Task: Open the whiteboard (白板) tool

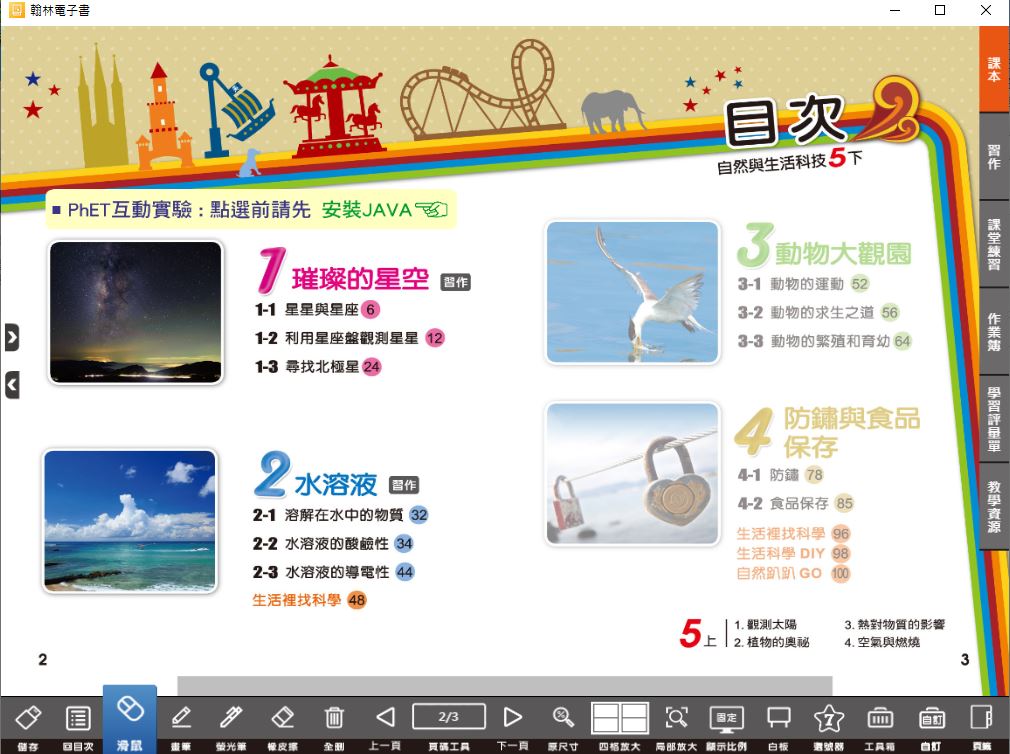Action: [x=778, y=718]
